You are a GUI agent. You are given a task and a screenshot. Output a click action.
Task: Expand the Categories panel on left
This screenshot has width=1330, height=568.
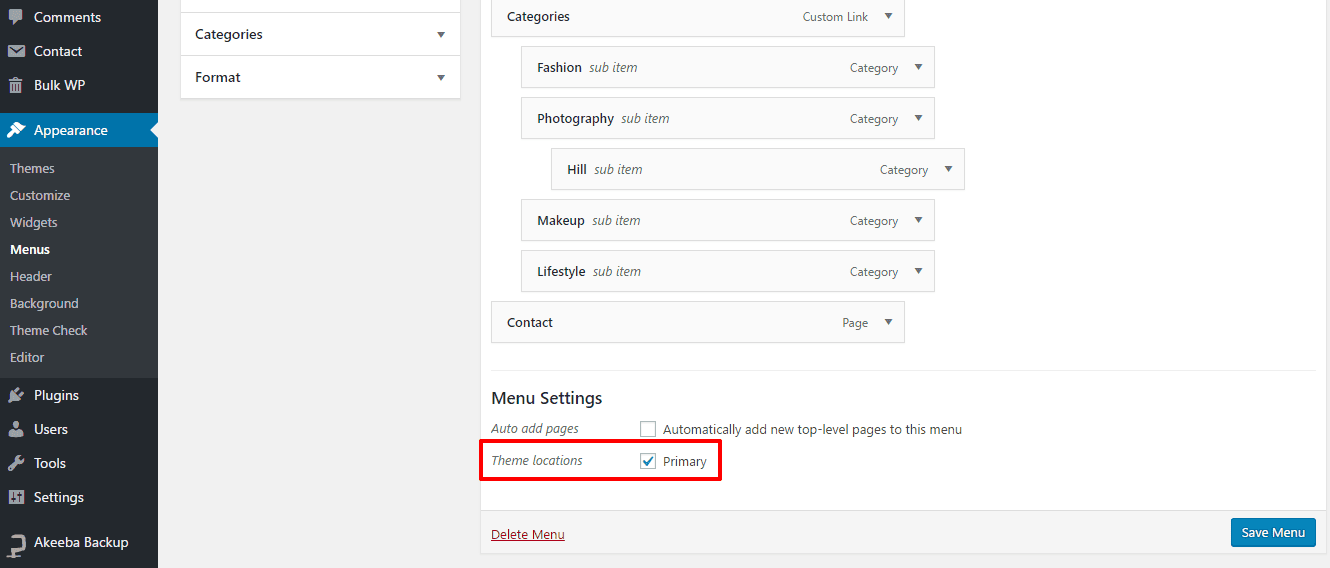[441, 35]
